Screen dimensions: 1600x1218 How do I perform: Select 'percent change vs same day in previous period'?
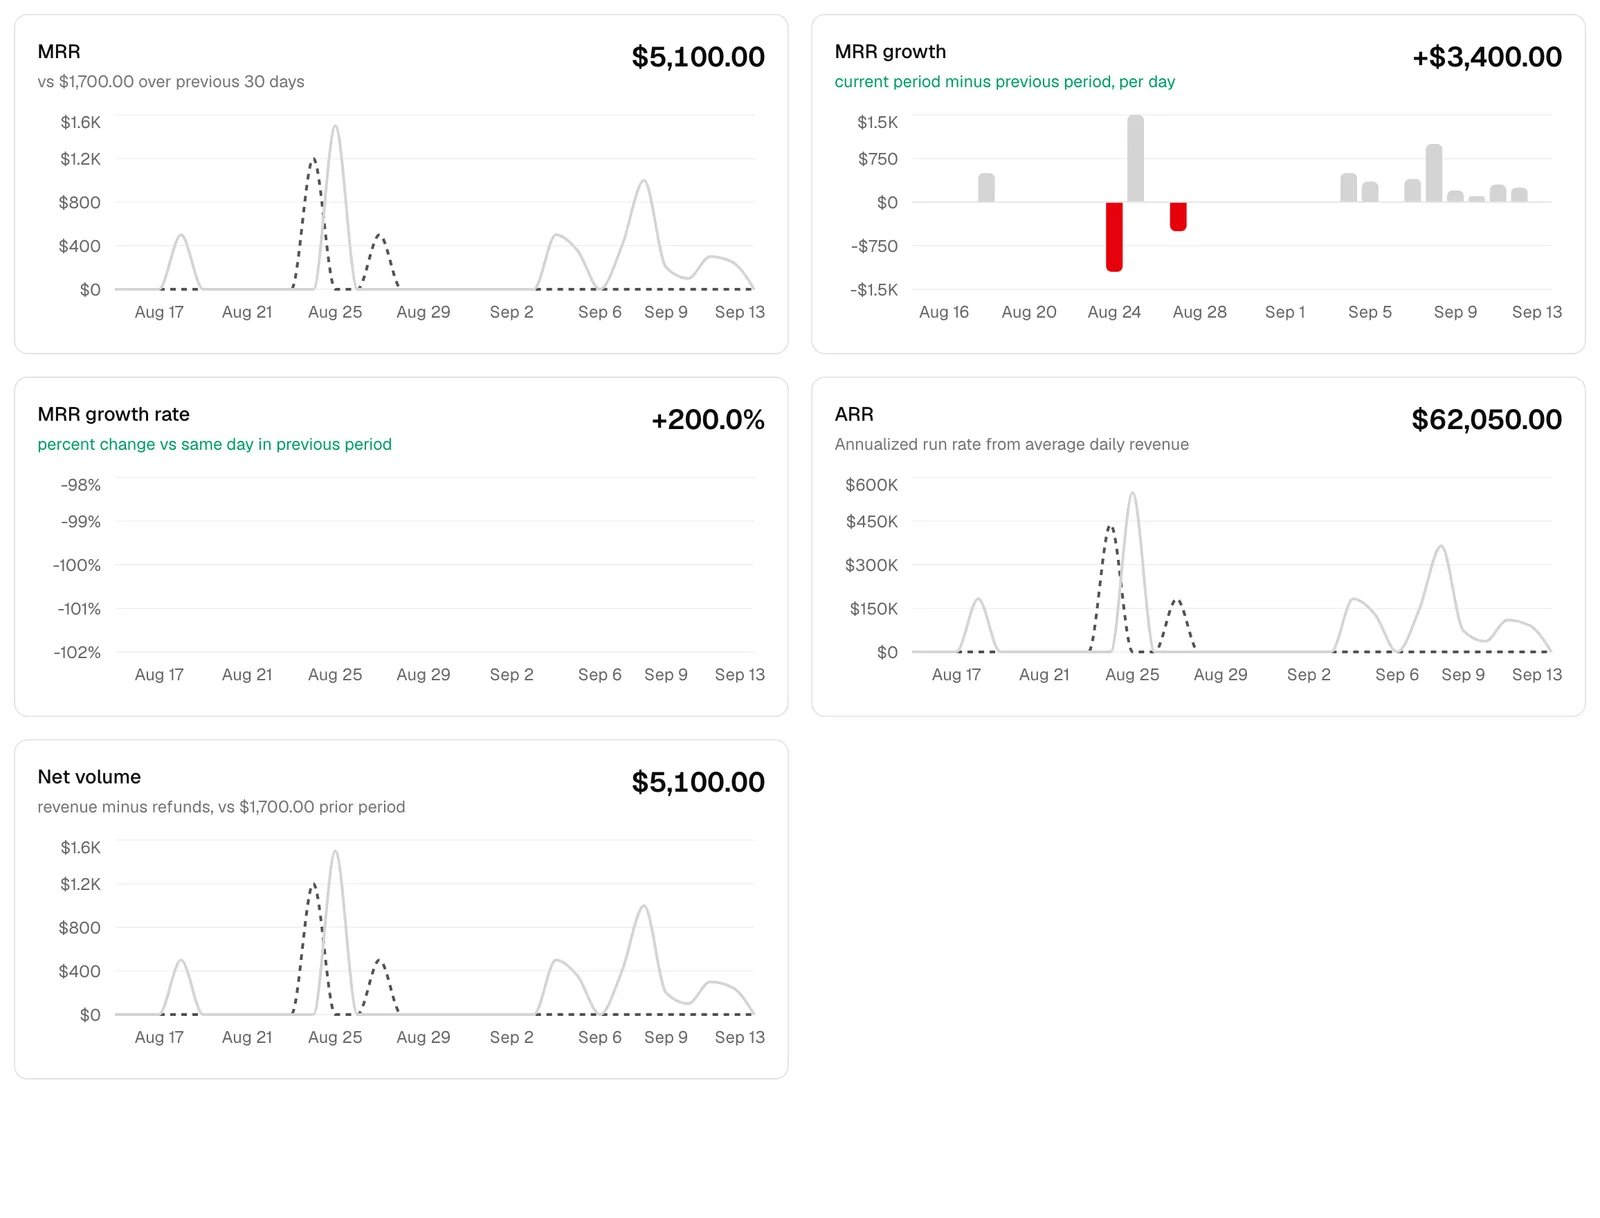(x=215, y=444)
